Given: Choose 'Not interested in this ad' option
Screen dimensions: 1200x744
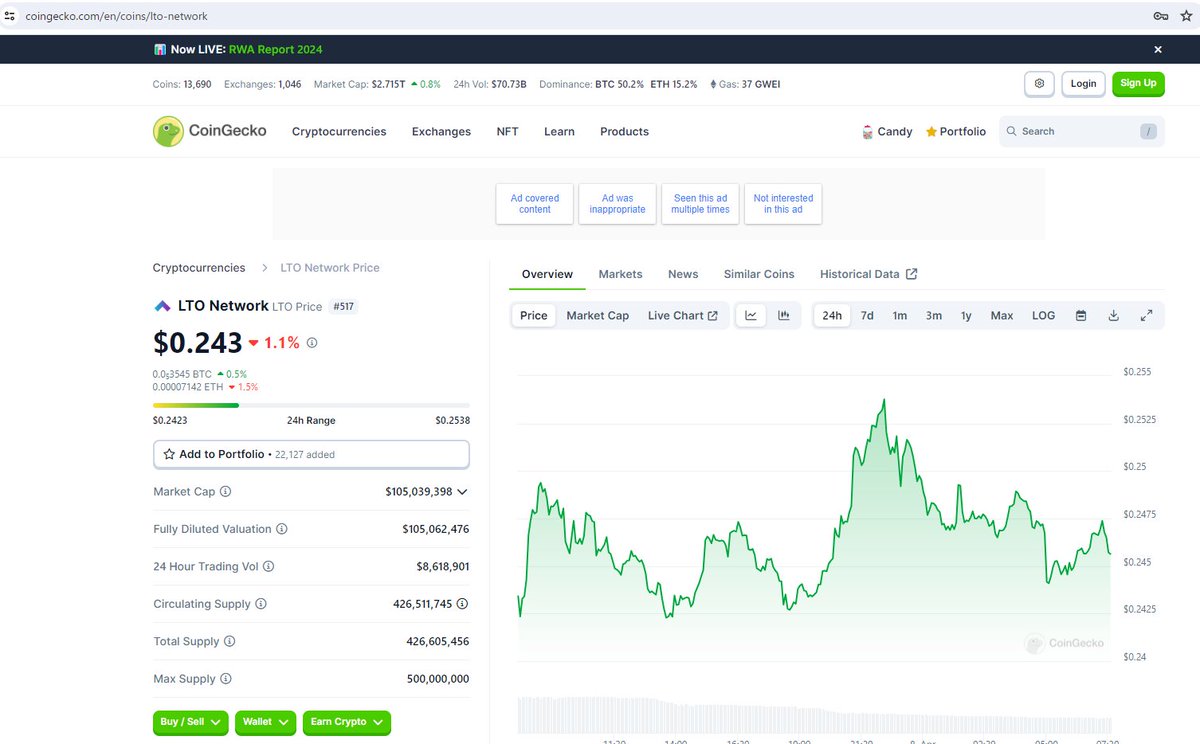Looking at the screenshot, I should point(783,204).
